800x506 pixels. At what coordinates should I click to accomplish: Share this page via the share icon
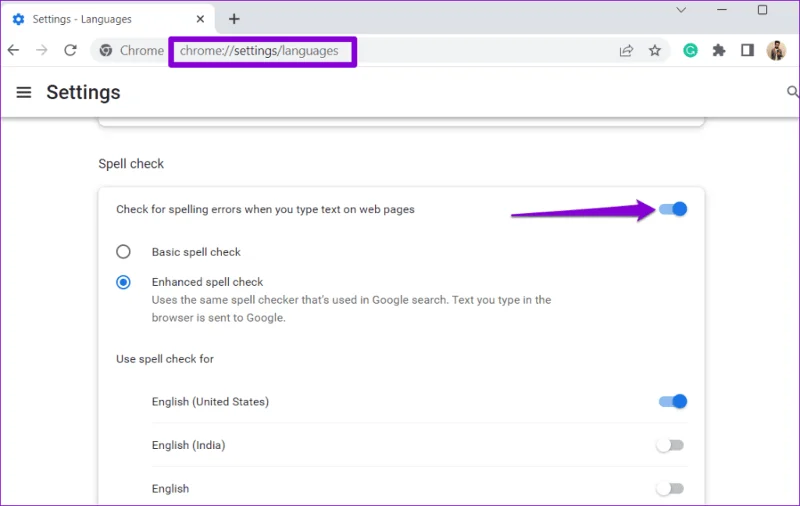point(626,50)
